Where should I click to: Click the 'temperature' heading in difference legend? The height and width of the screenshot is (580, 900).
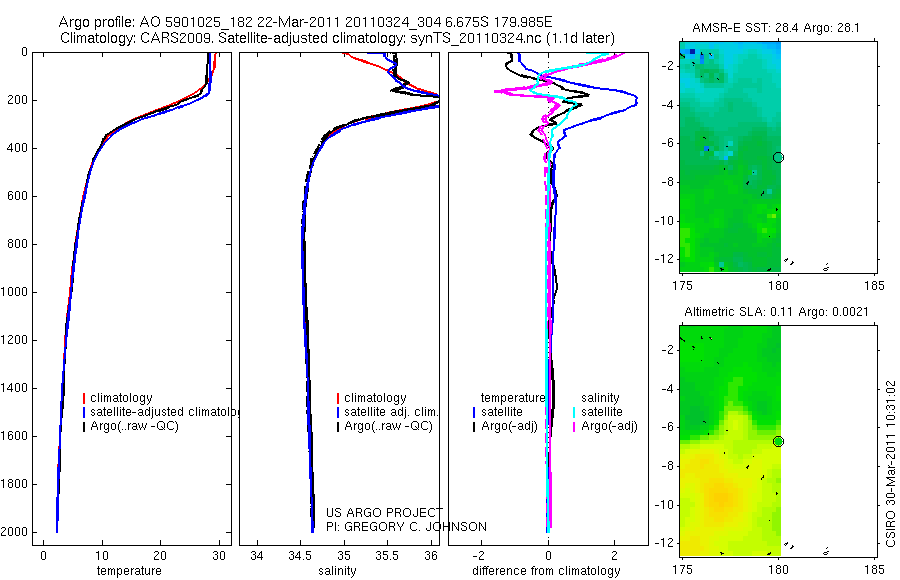pos(513,398)
